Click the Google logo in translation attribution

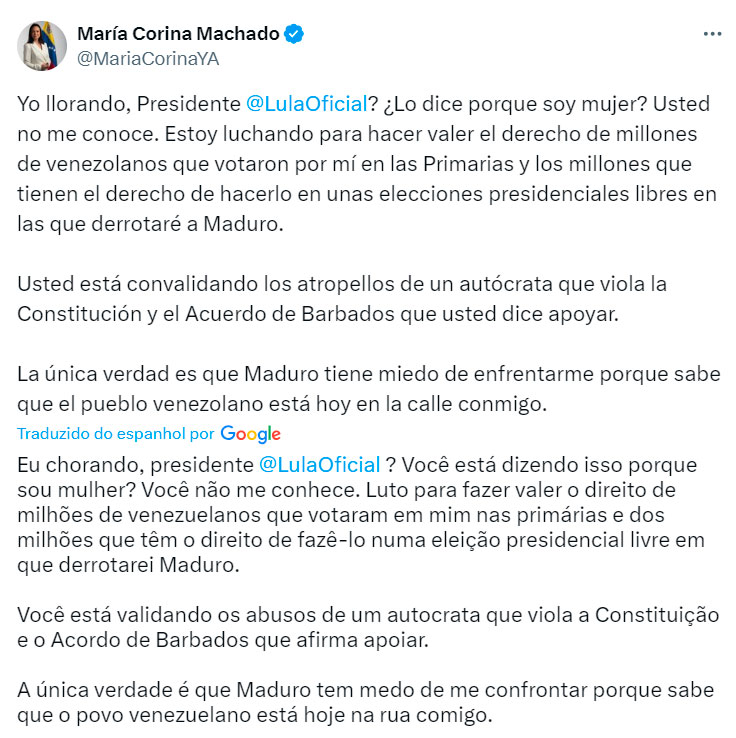click(x=250, y=434)
